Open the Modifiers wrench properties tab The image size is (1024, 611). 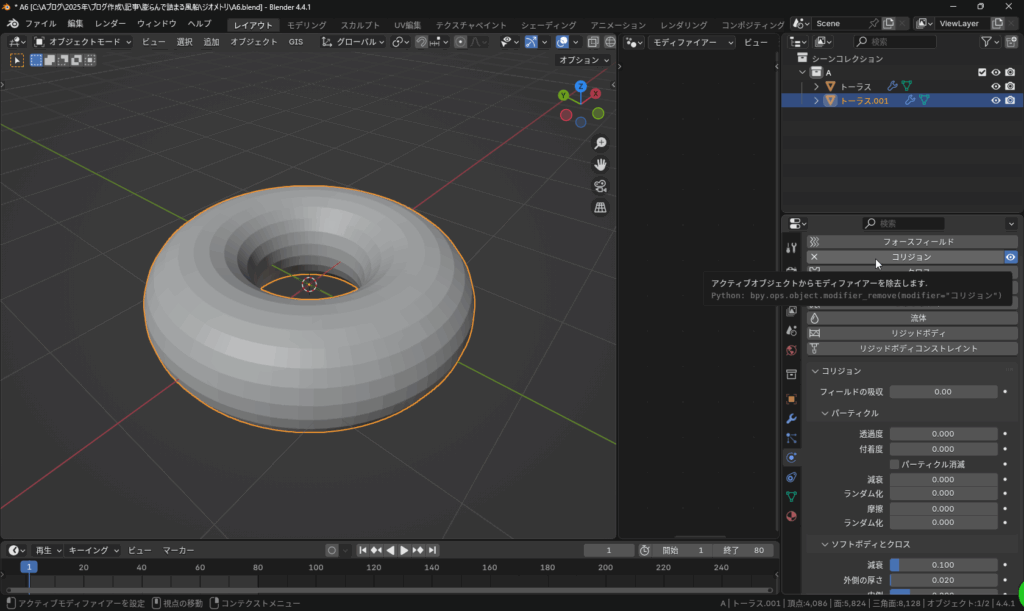click(792, 418)
